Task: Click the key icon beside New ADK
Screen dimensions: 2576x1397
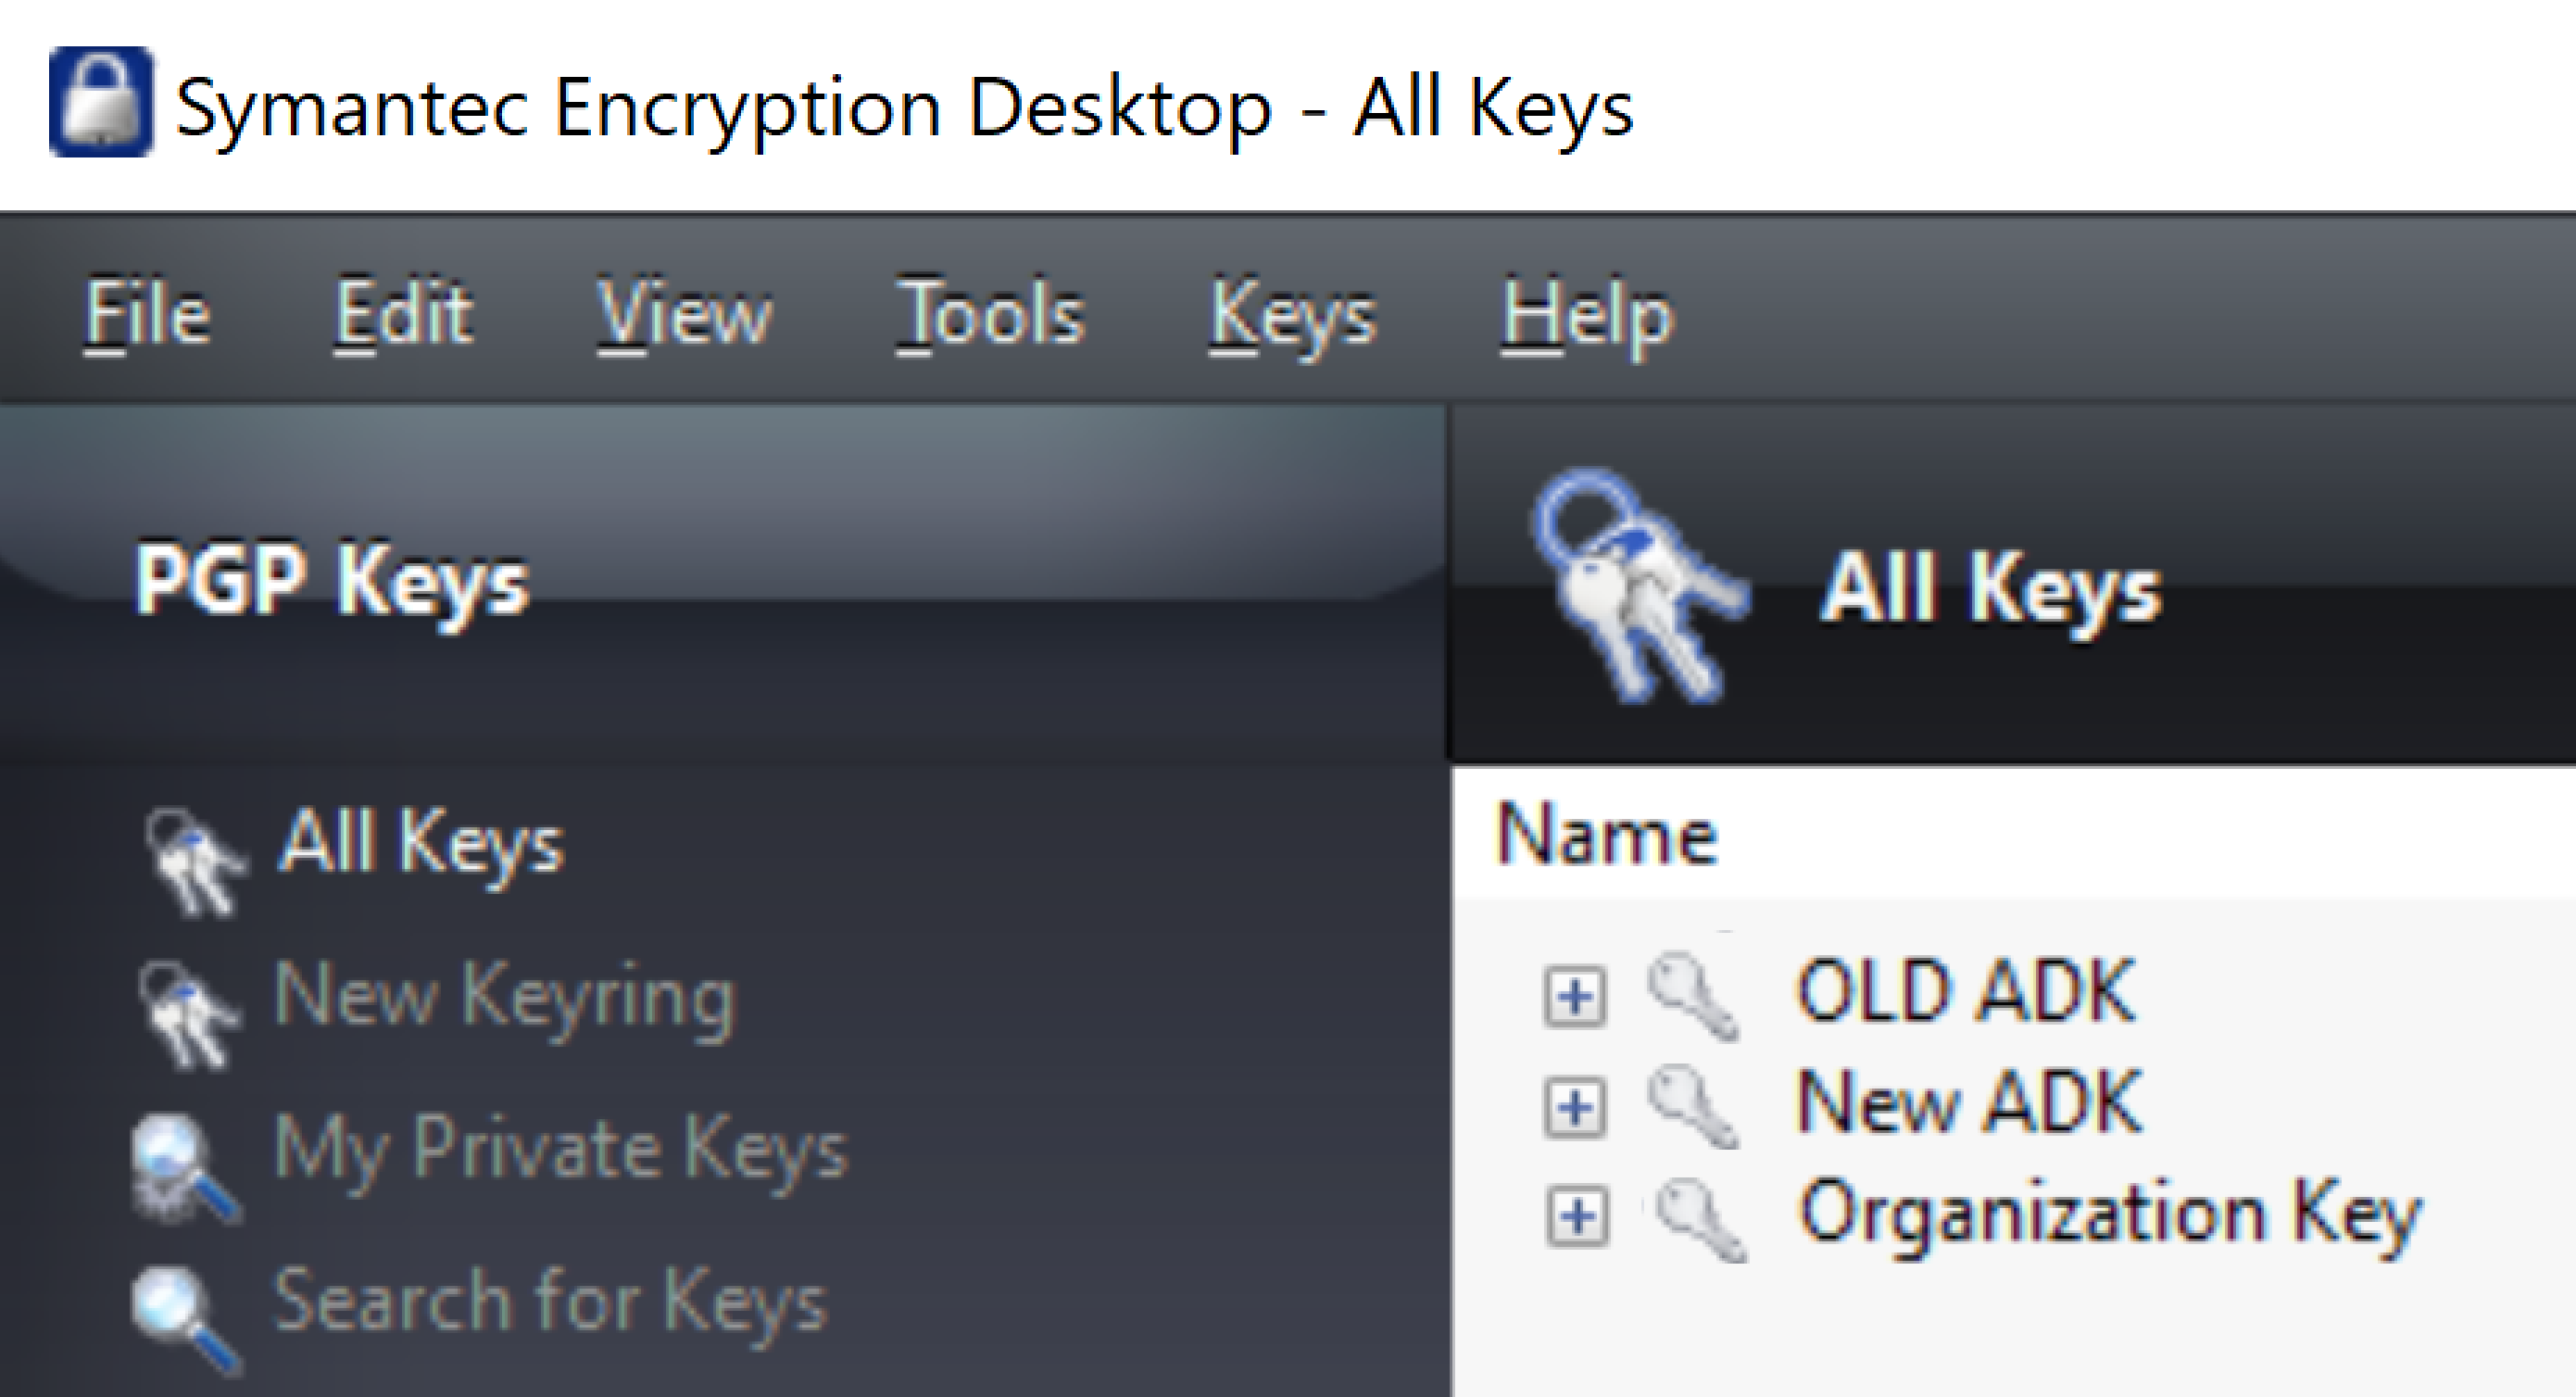Action: click(x=1693, y=1106)
